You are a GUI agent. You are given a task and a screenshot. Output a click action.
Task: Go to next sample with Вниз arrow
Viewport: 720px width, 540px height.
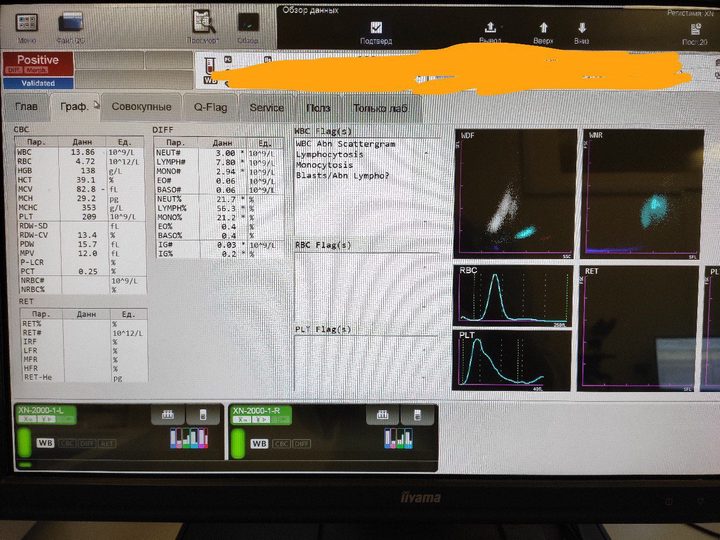[582, 28]
